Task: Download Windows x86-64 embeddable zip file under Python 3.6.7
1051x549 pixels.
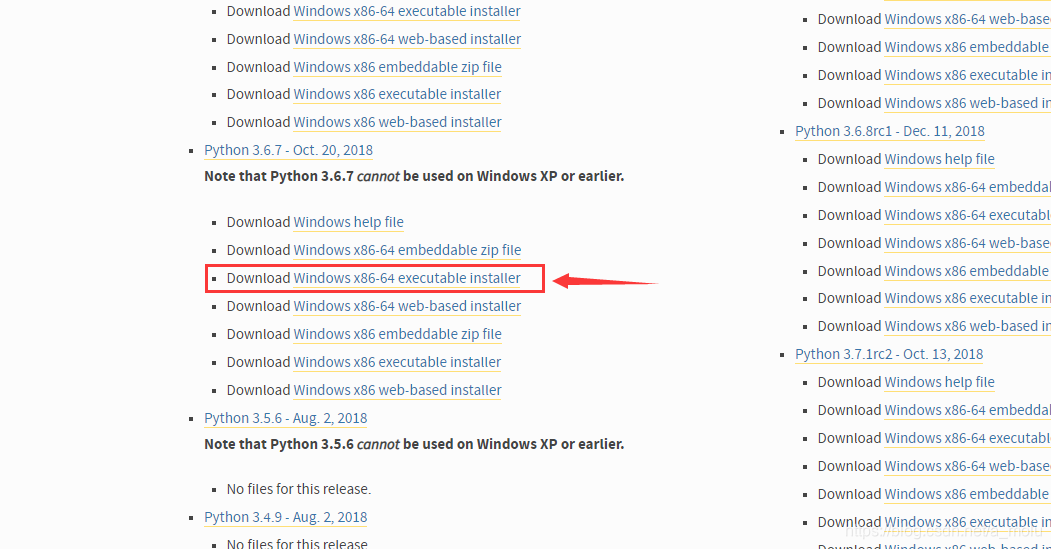Action: [x=407, y=250]
